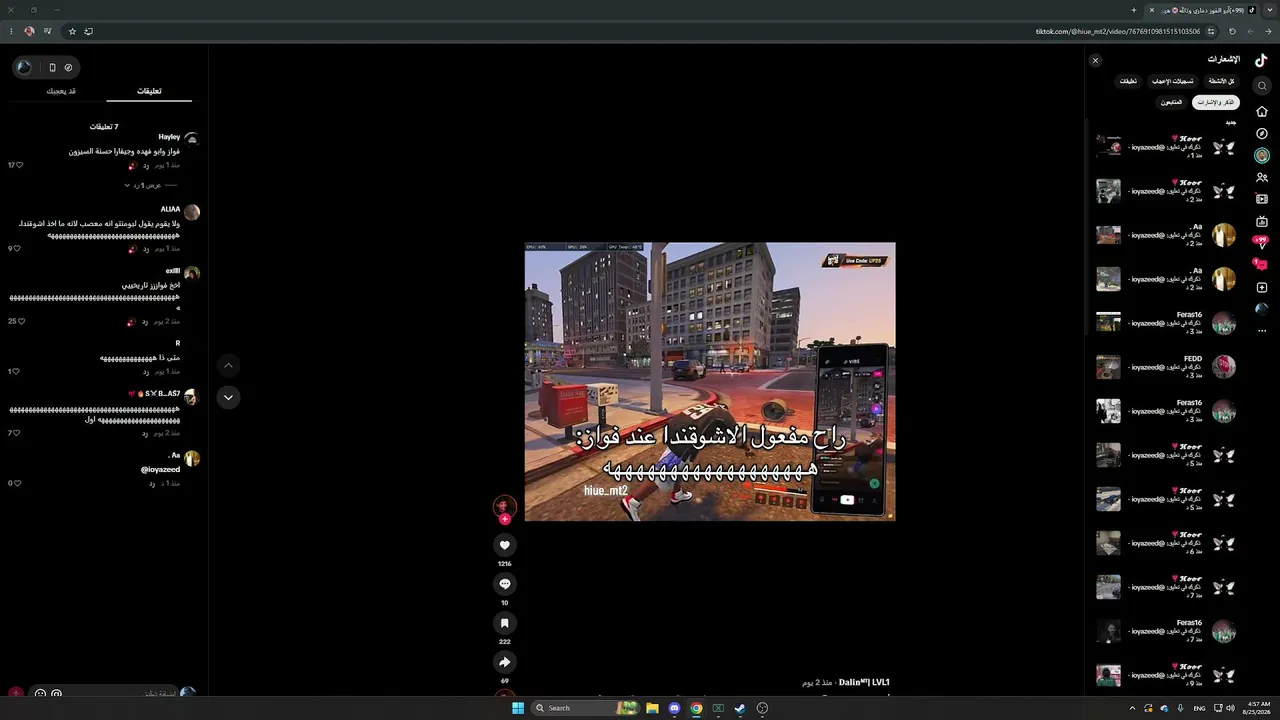Open Discord from the Windows taskbar
The height and width of the screenshot is (720, 1280).
[x=674, y=708]
